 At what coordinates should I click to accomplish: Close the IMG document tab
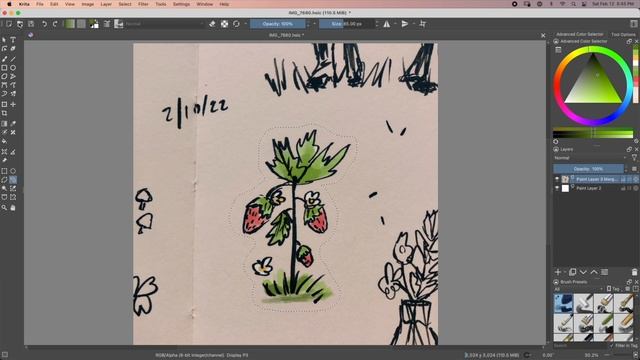point(543,36)
